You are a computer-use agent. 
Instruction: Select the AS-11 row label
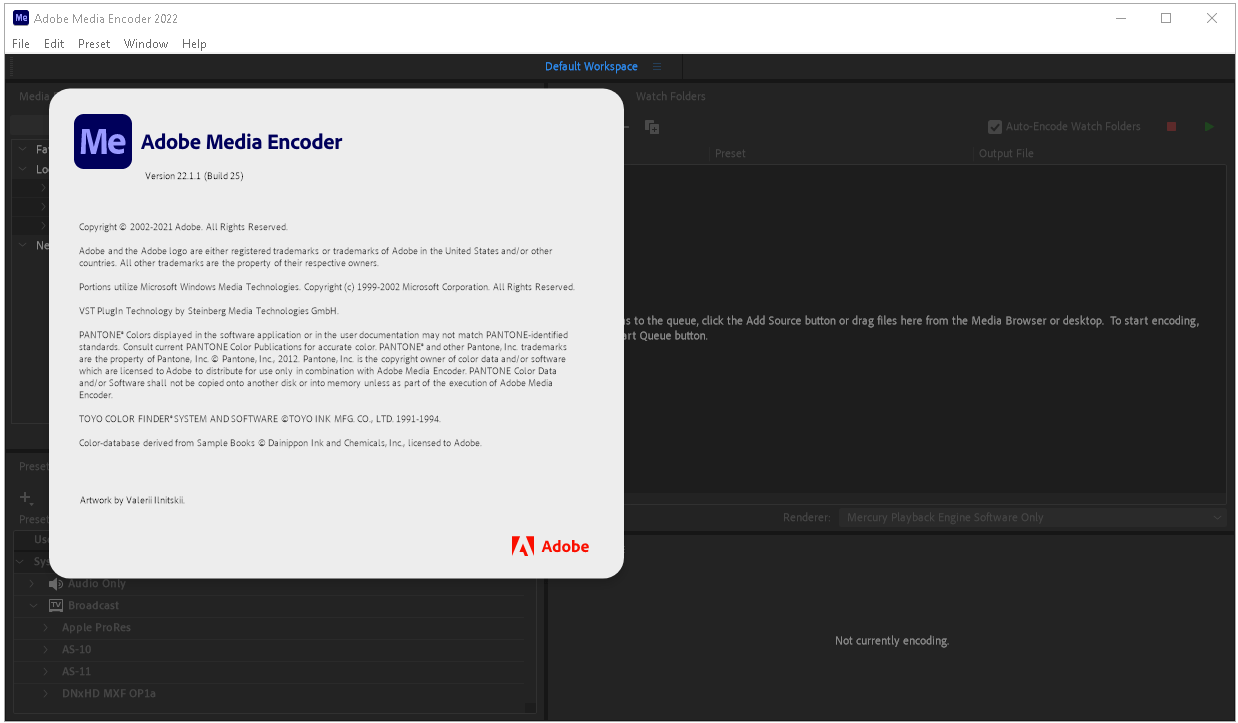pyautogui.click(x=76, y=672)
